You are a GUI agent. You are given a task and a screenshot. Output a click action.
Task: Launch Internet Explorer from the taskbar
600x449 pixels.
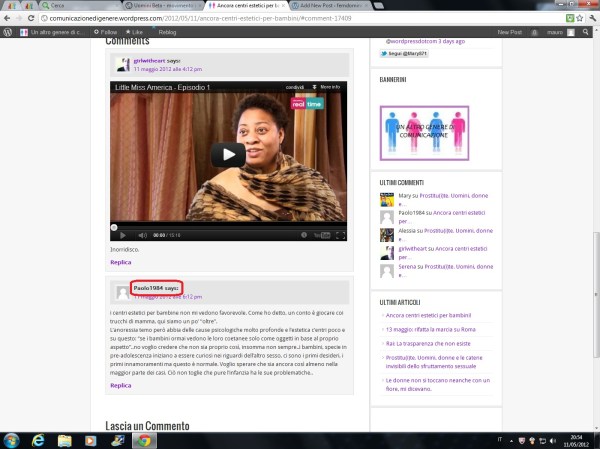click(x=39, y=440)
